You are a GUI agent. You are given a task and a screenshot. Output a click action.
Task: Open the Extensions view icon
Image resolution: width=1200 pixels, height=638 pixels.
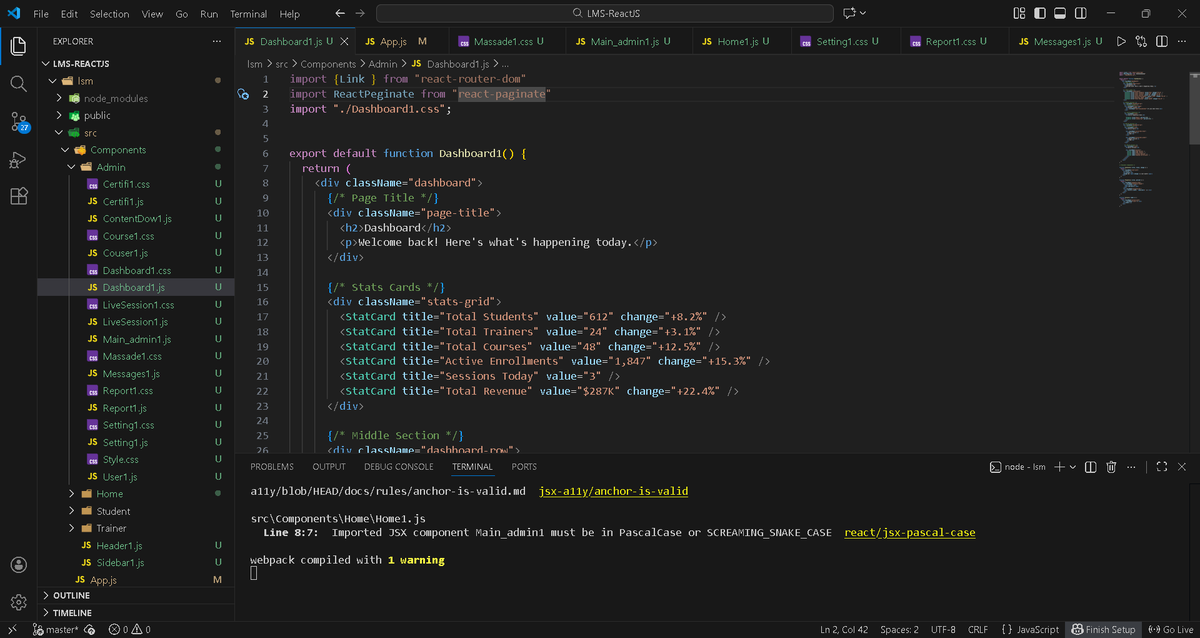[x=18, y=196]
